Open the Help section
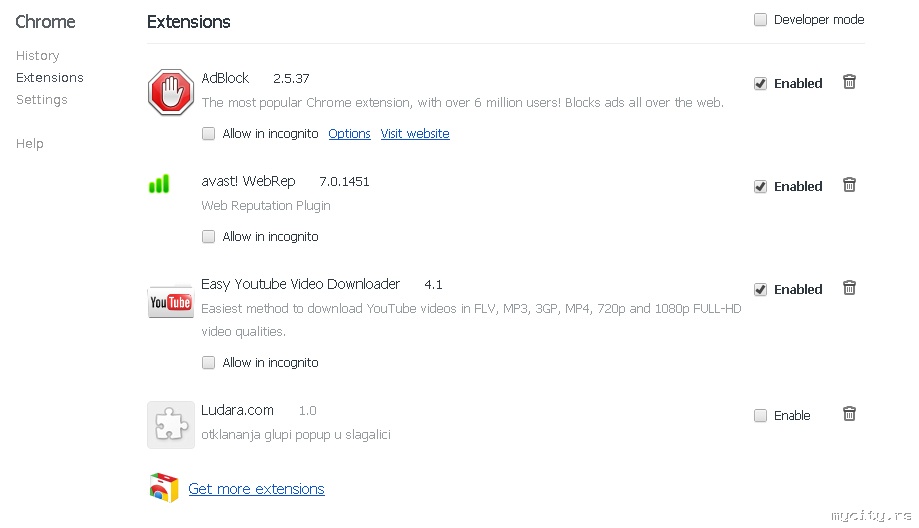The width and height of the screenshot is (919, 528). pyautogui.click(x=30, y=144)
